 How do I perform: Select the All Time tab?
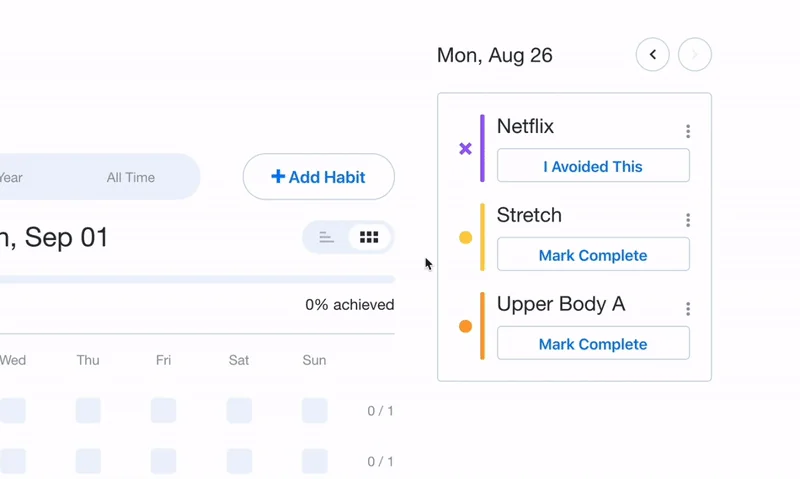(x=131, y=177)
